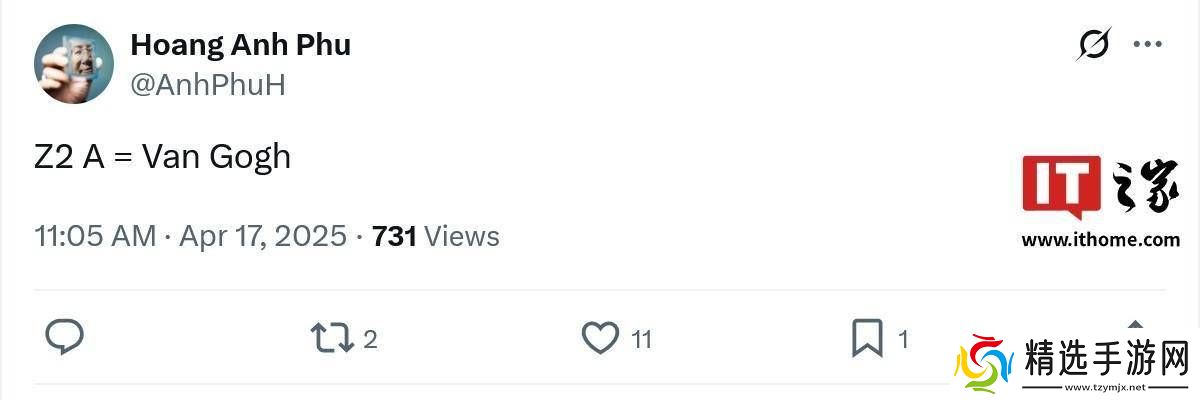1200x400 pixels.
Task: Click Hoang Anh Phu's profile avatar
Action: click(74, 64)
